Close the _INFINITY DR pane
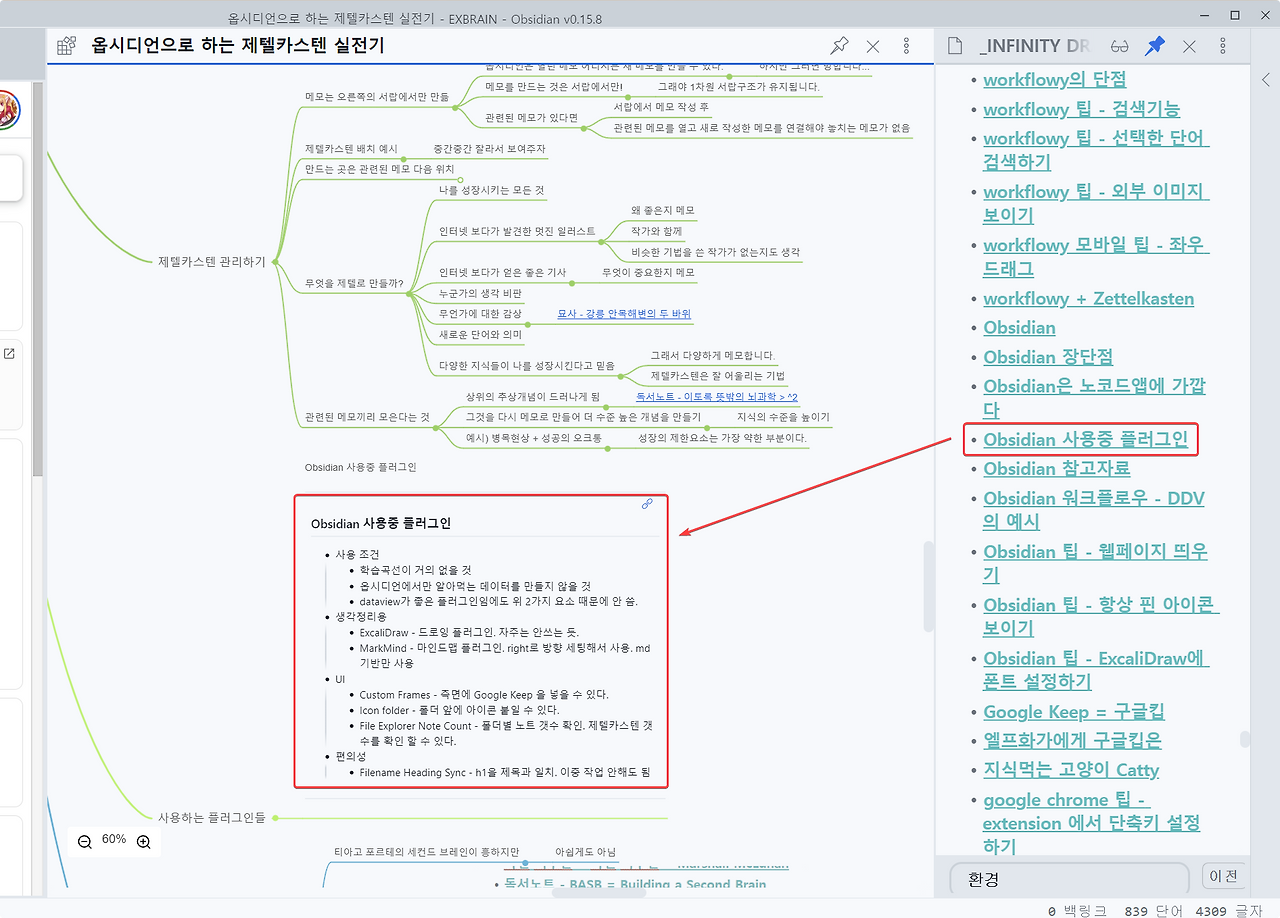The image size is (1280, 918). [x=1189, y=46]
